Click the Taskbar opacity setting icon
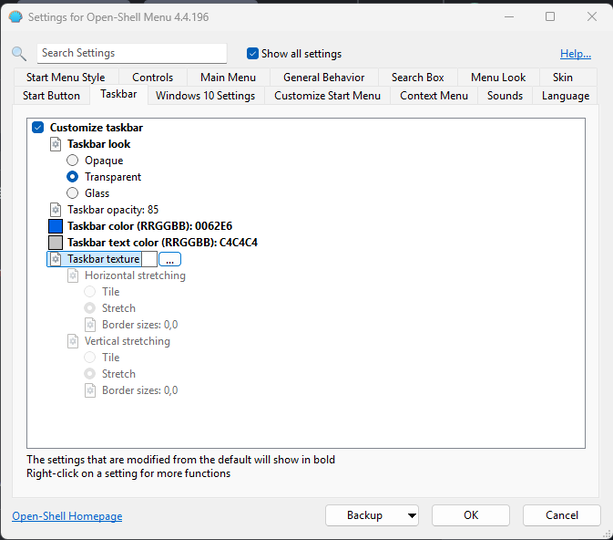613x540 pixels. (x=56, y=210)
